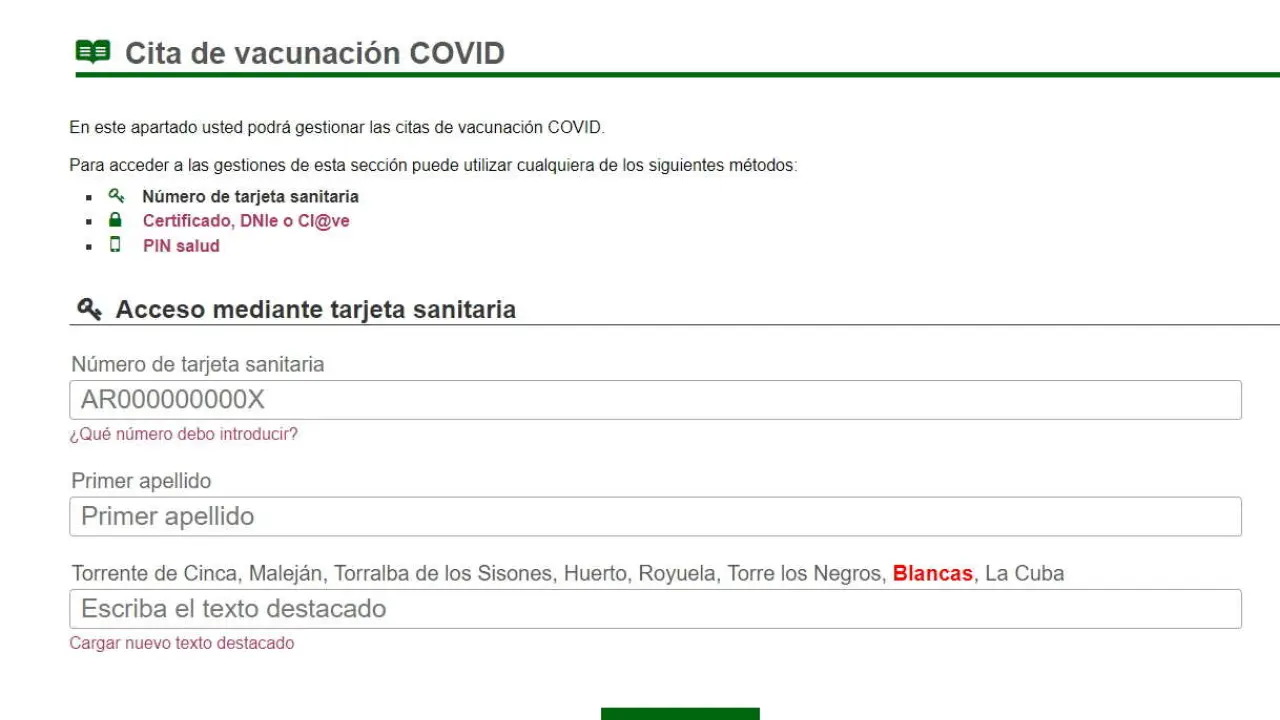Click the Acceso mediante tarjeta sanitaria heading text
The width and height of the screenshot is (1280, 720).
click(315, 310)
